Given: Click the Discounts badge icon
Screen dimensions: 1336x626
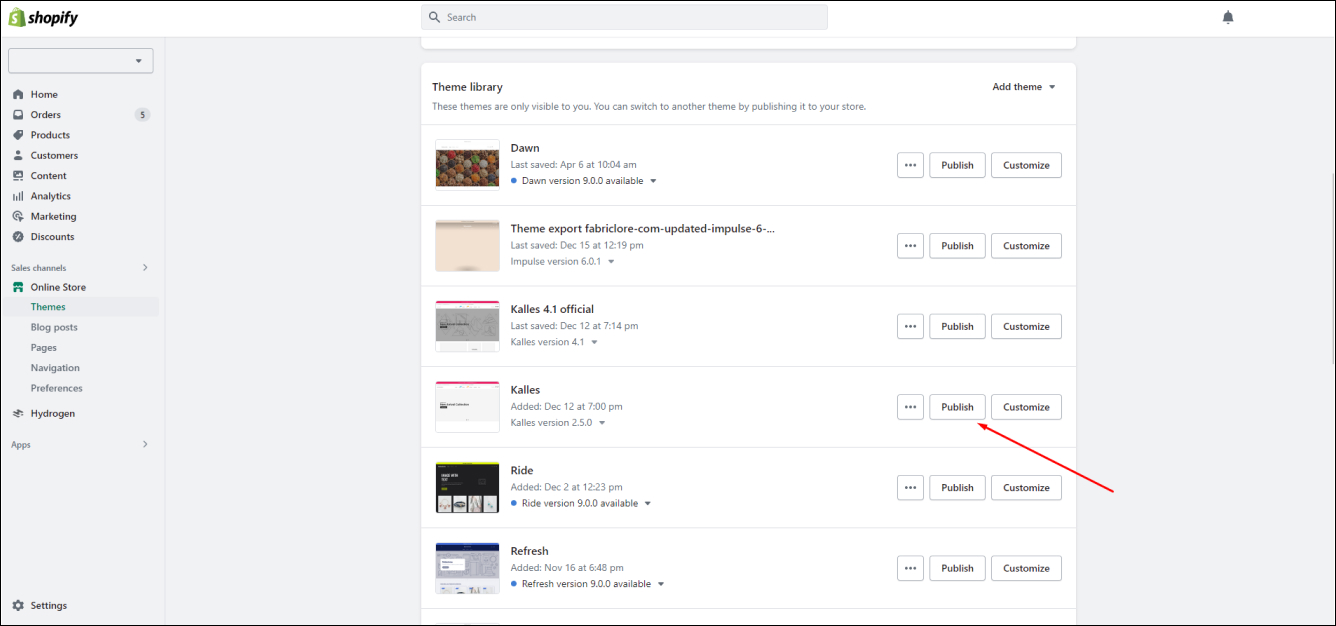Looking at the screenshot, I should [x=18, y=237].
